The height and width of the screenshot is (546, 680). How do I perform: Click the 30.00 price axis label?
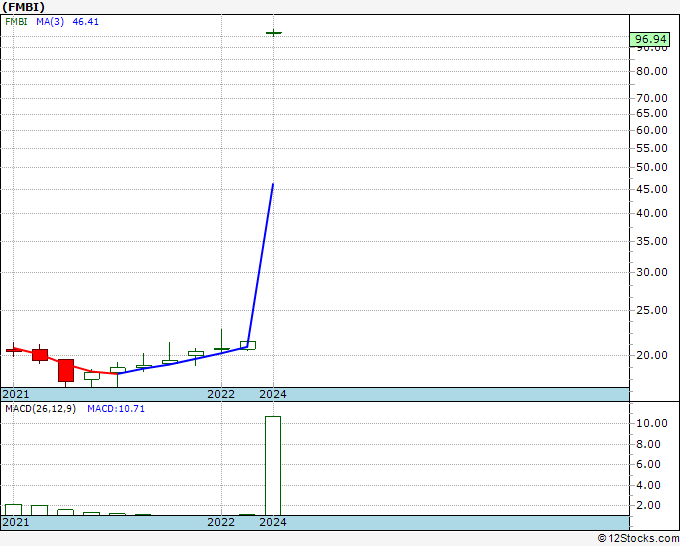pyautogui.click(x=652, y=272)
